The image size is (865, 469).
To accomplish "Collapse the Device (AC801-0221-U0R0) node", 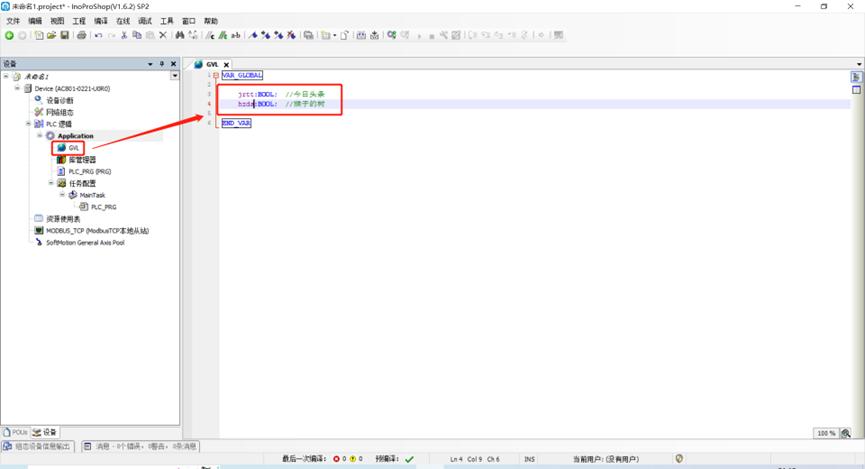I will pyautogui.click(x=17, y=88).
